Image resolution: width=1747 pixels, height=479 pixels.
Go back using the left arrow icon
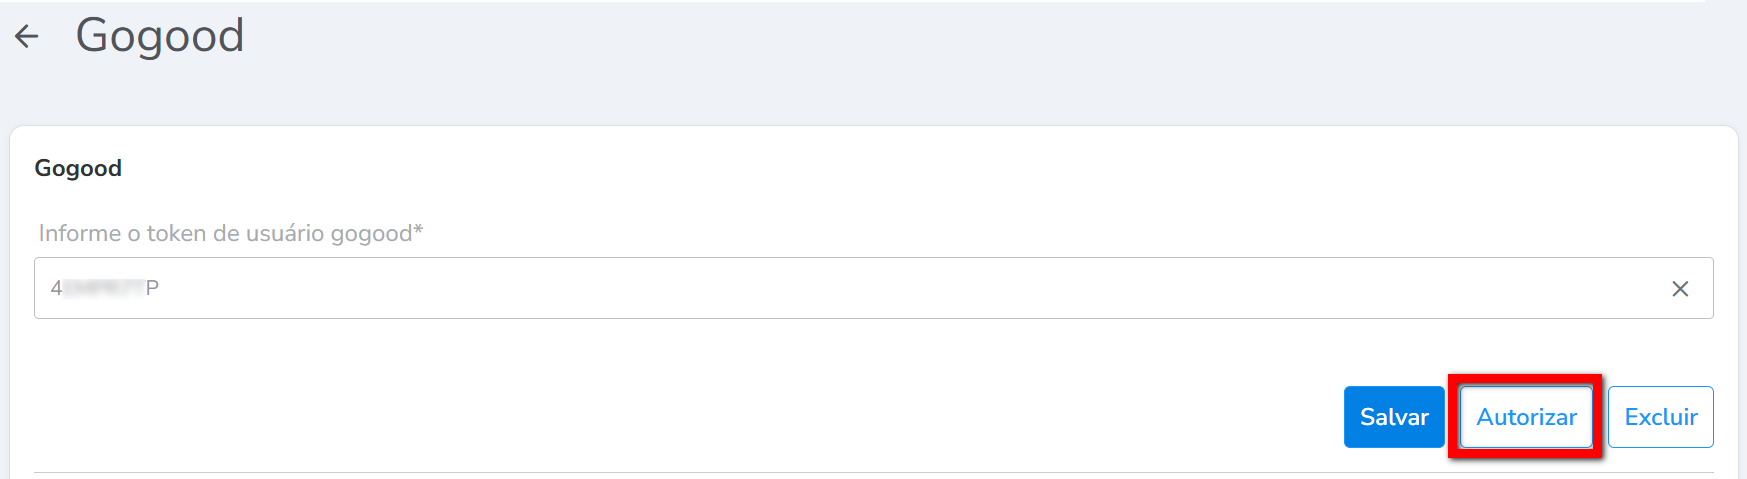27,37
